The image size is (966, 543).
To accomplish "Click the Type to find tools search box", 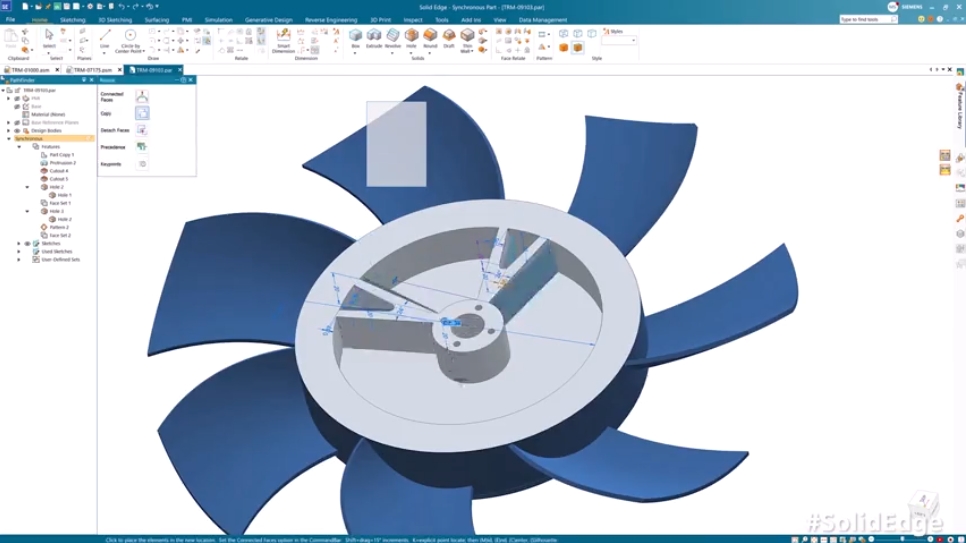I will coord(865,19).
